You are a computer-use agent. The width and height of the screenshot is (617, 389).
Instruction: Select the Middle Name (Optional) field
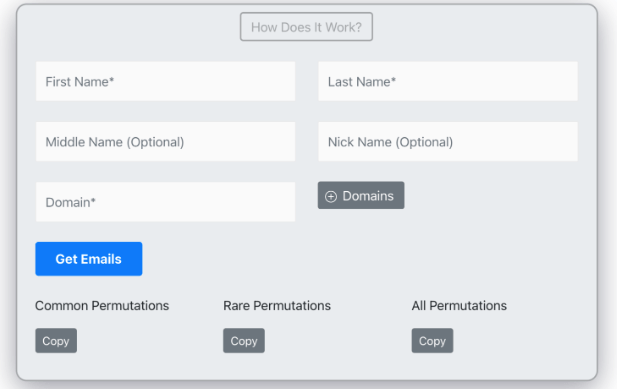click(x=165, y=142)
